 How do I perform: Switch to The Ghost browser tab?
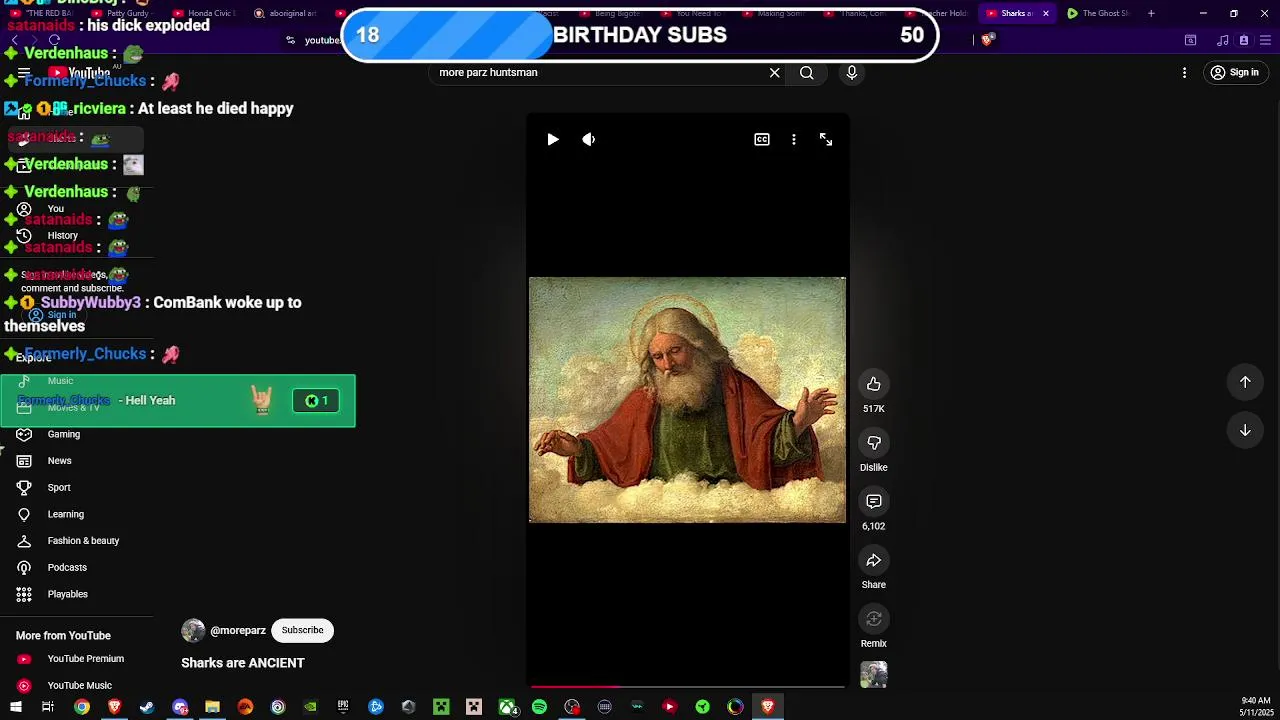pyautogui.click(x=1098, y=13)
